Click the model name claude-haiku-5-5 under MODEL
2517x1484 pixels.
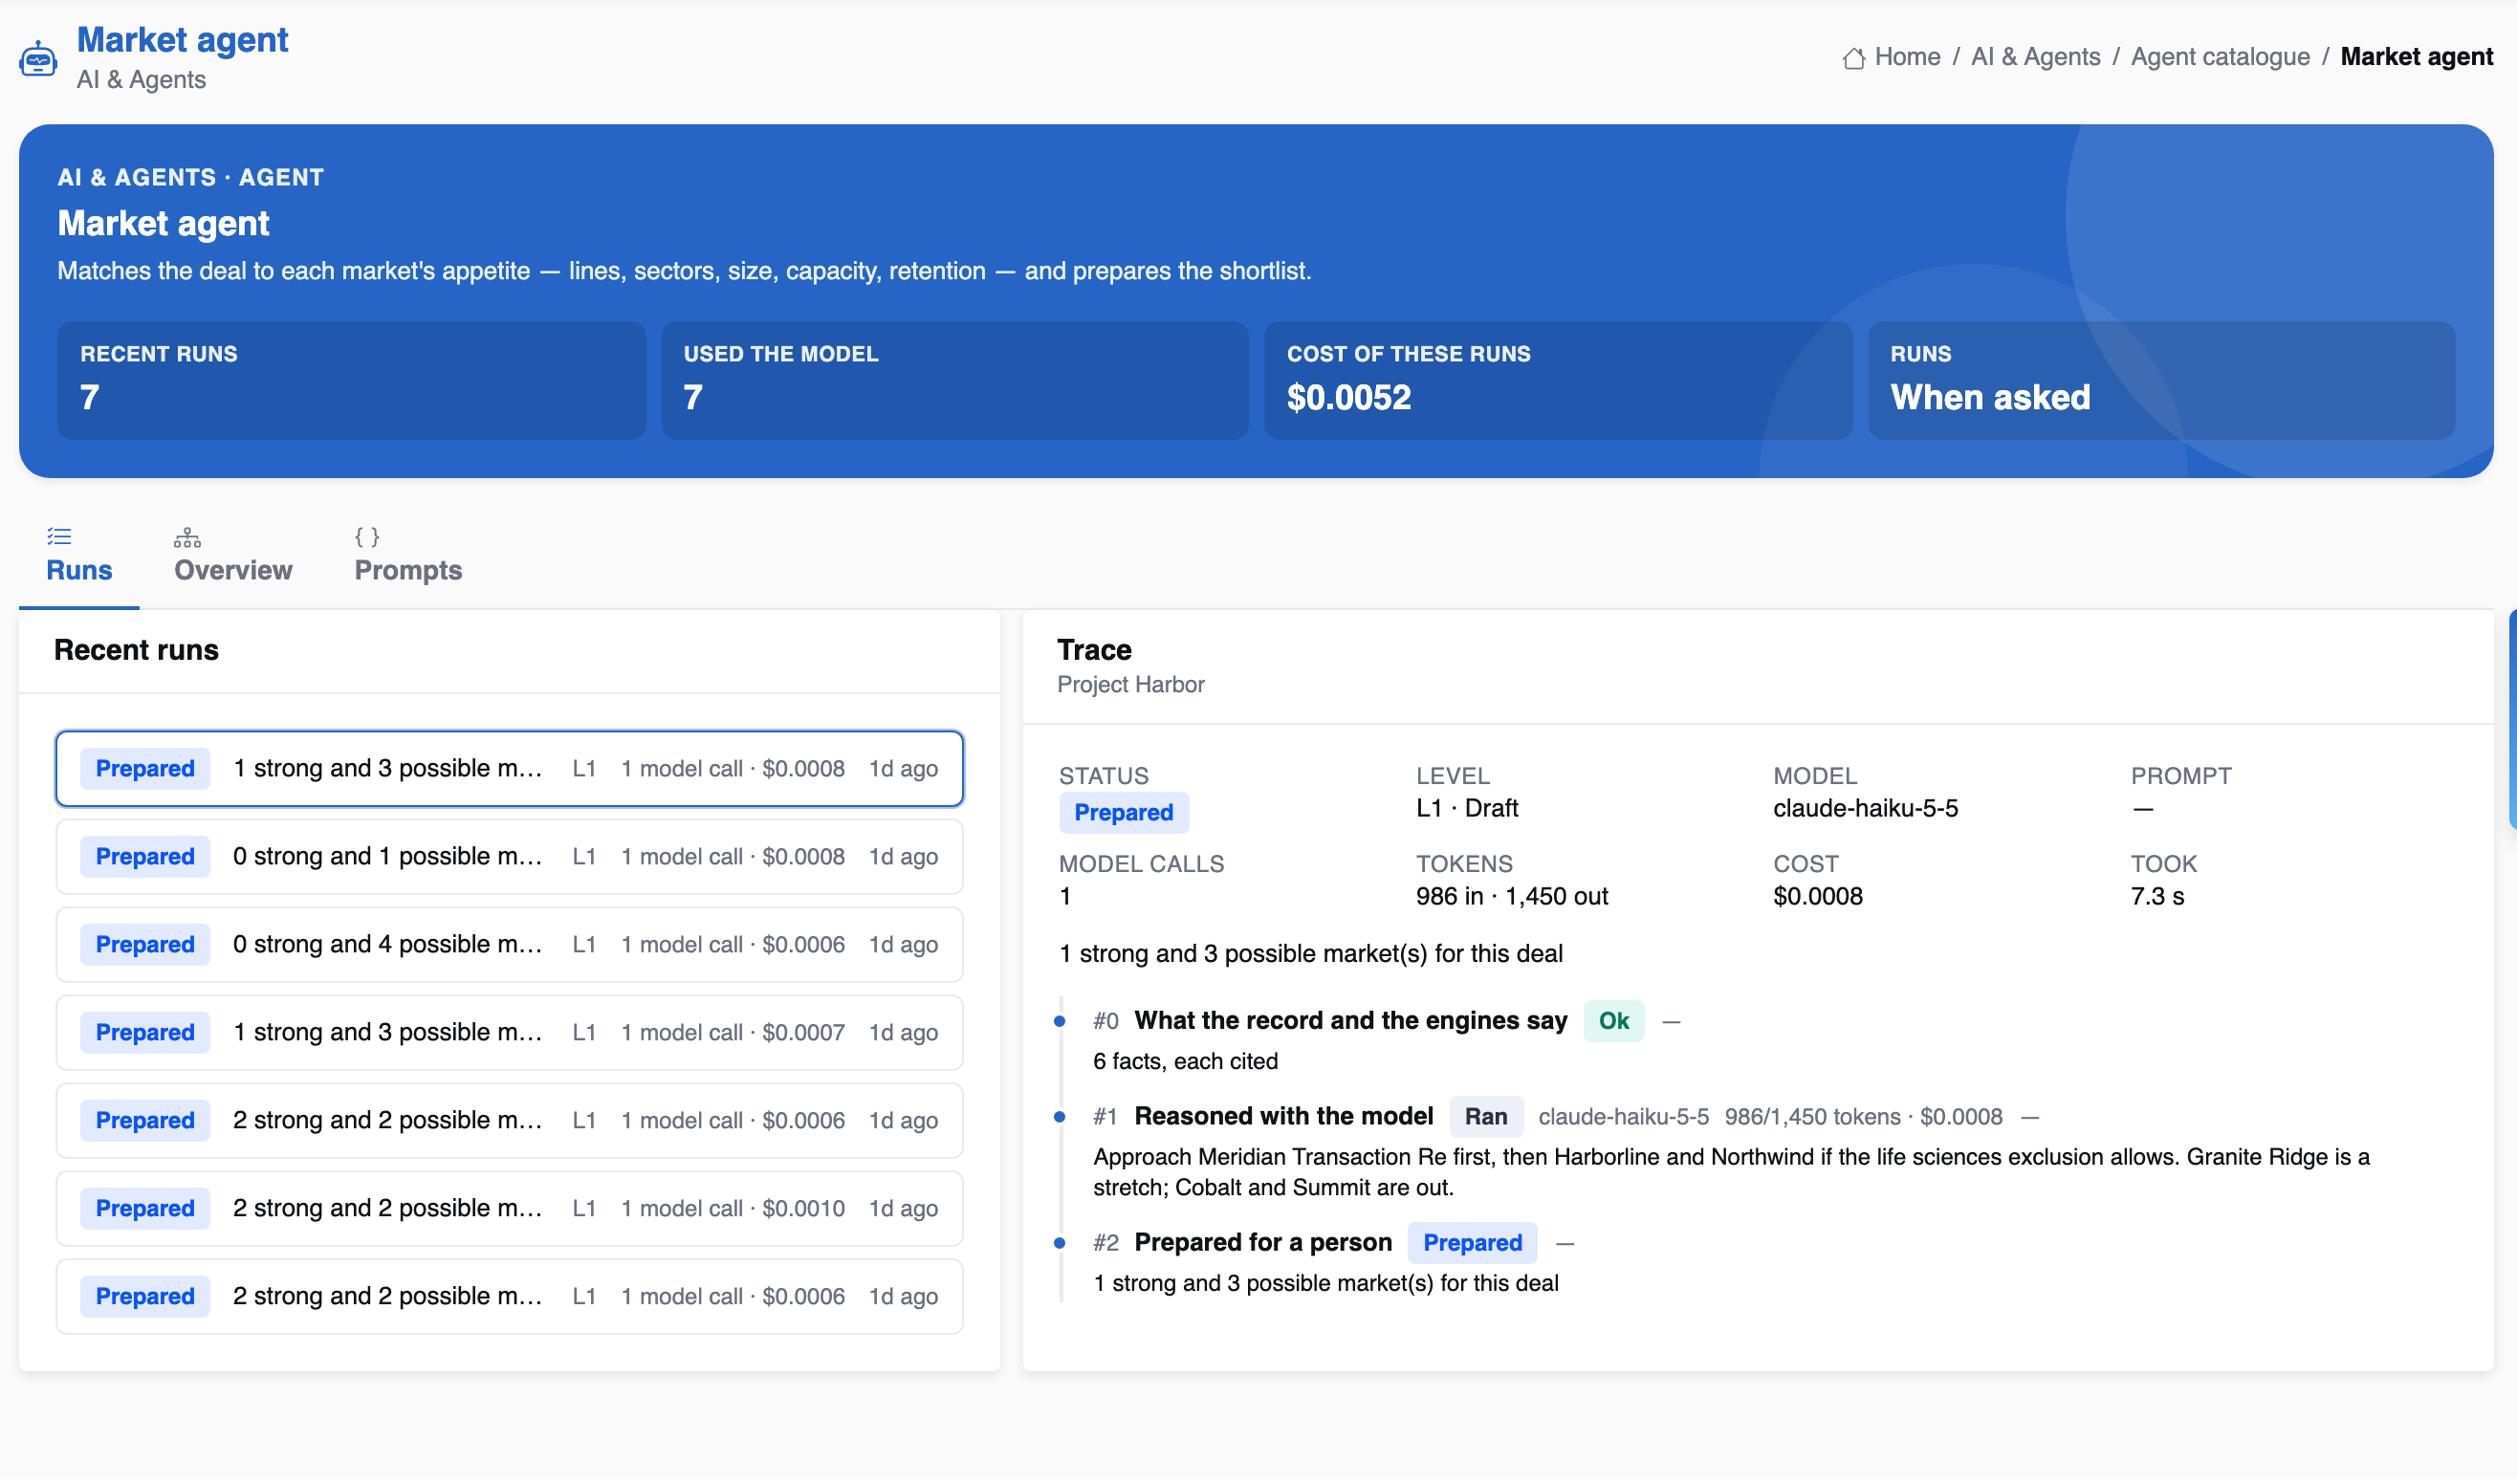(1865, 808)
